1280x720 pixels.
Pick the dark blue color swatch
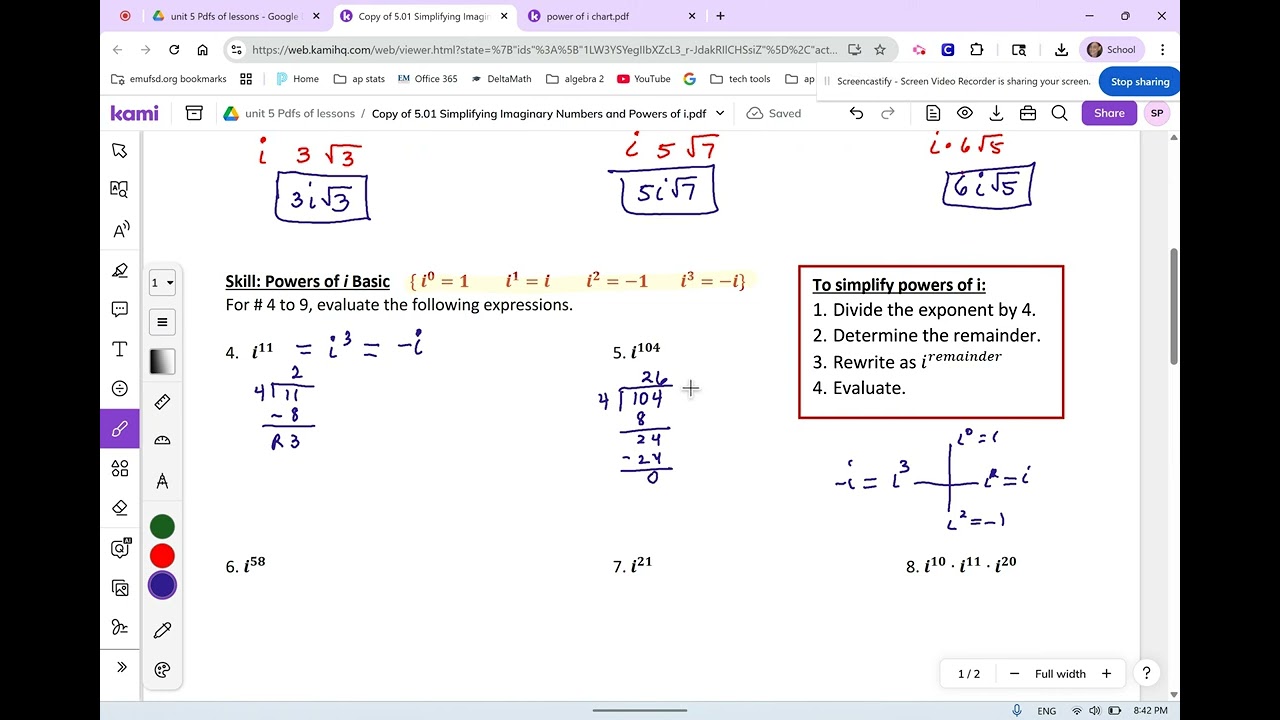(x=162, y=586)
